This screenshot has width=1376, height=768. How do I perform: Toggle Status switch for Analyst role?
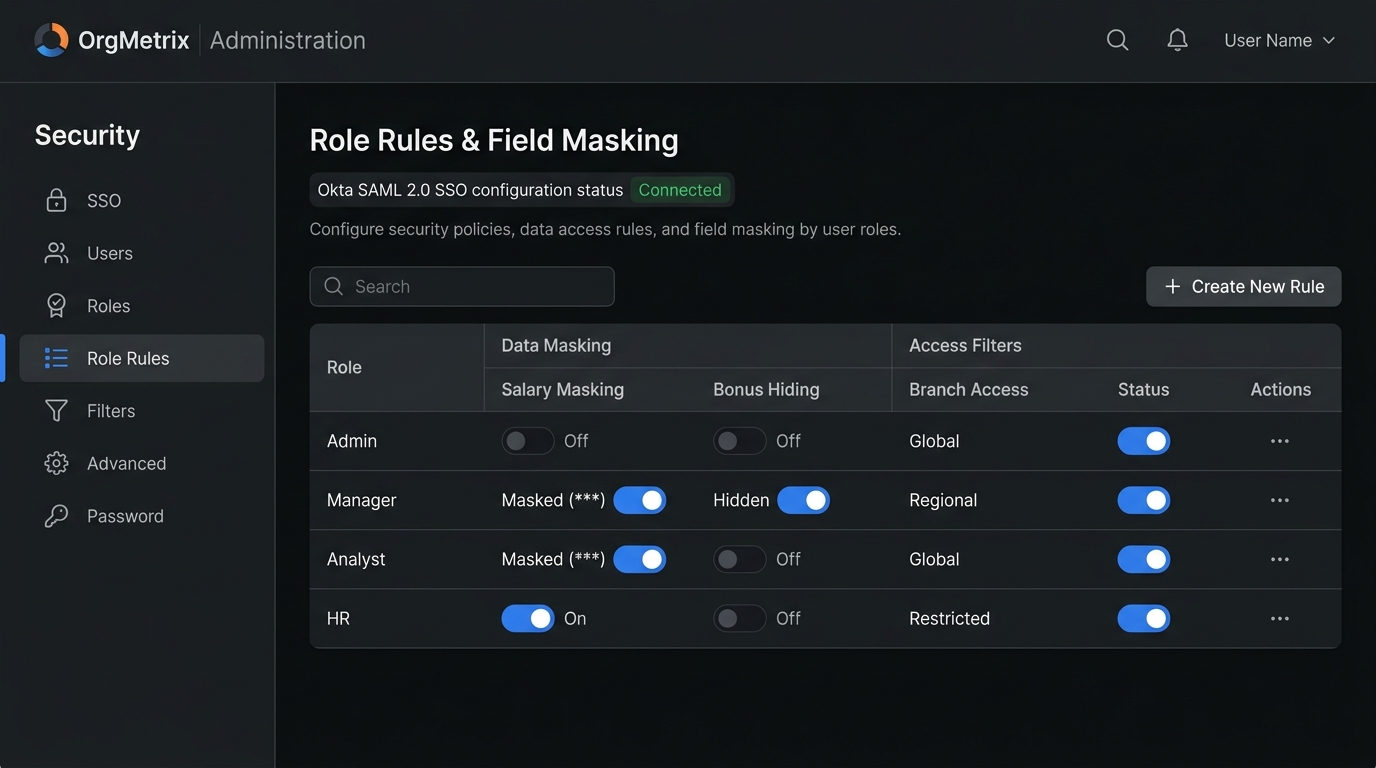coord(1144,559)
